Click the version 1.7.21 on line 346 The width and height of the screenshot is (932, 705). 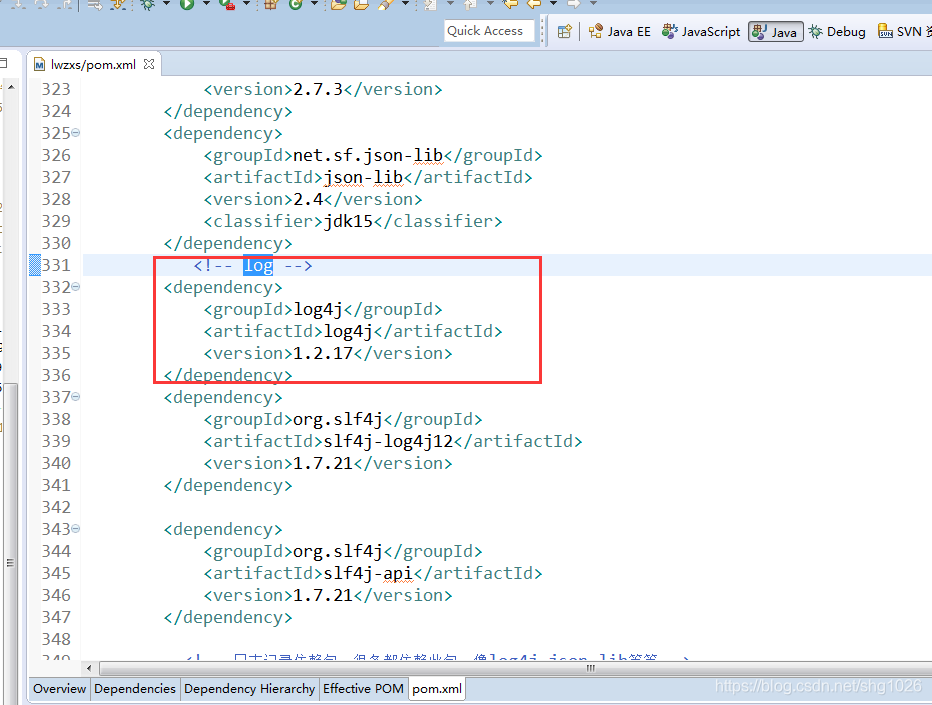click(323, 595)
